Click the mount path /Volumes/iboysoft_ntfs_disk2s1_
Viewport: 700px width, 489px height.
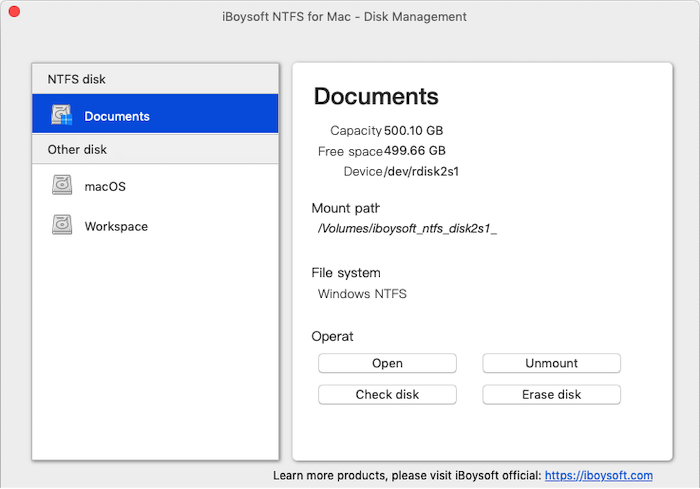[407, 229]
